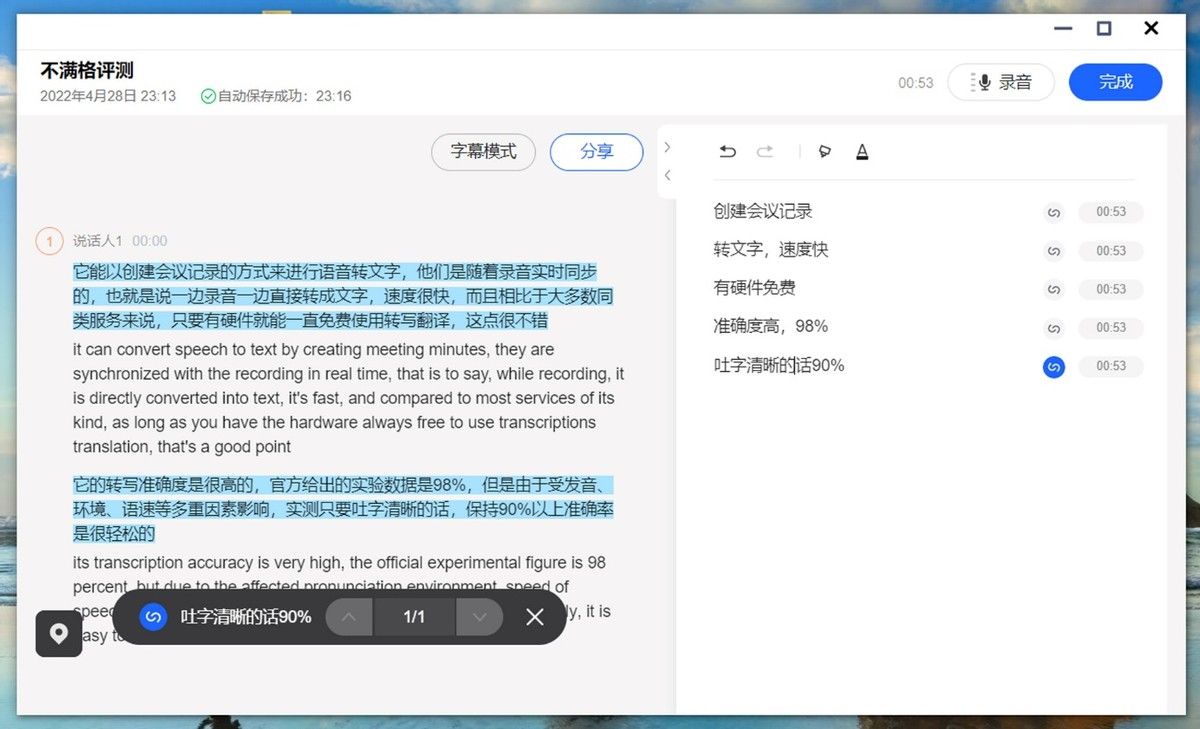
Task: Select the highlighter marker tool
Action: (825, 152)
